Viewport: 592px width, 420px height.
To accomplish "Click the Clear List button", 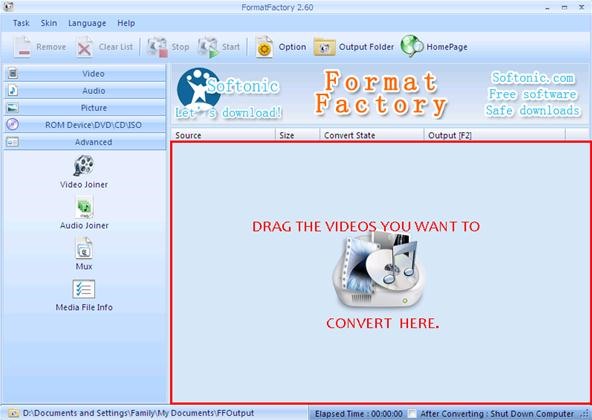I will click(105, 47).
